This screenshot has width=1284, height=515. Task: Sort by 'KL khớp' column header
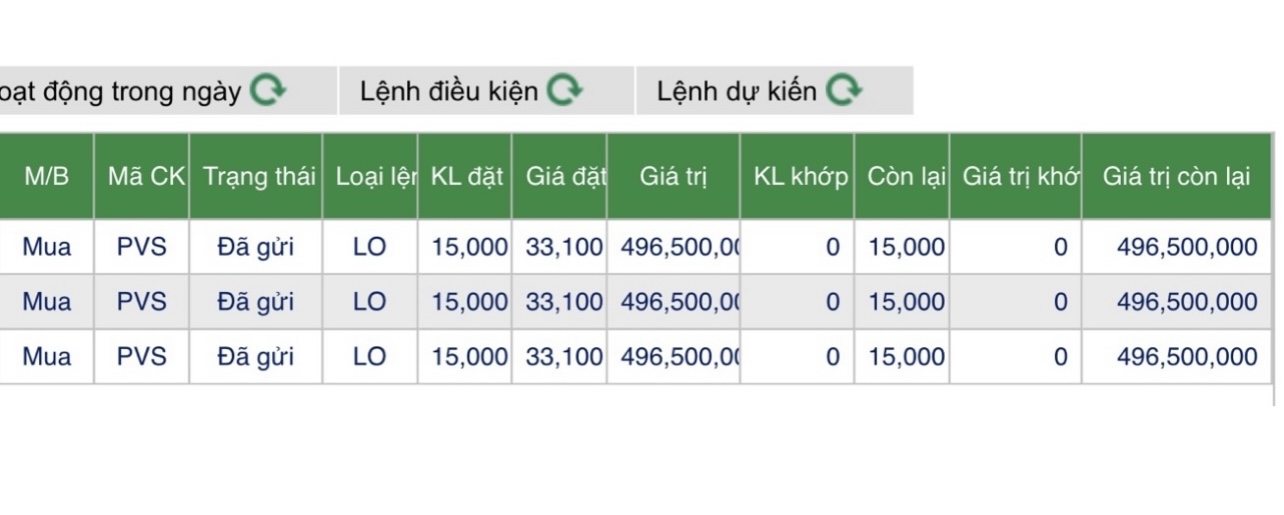800,177
